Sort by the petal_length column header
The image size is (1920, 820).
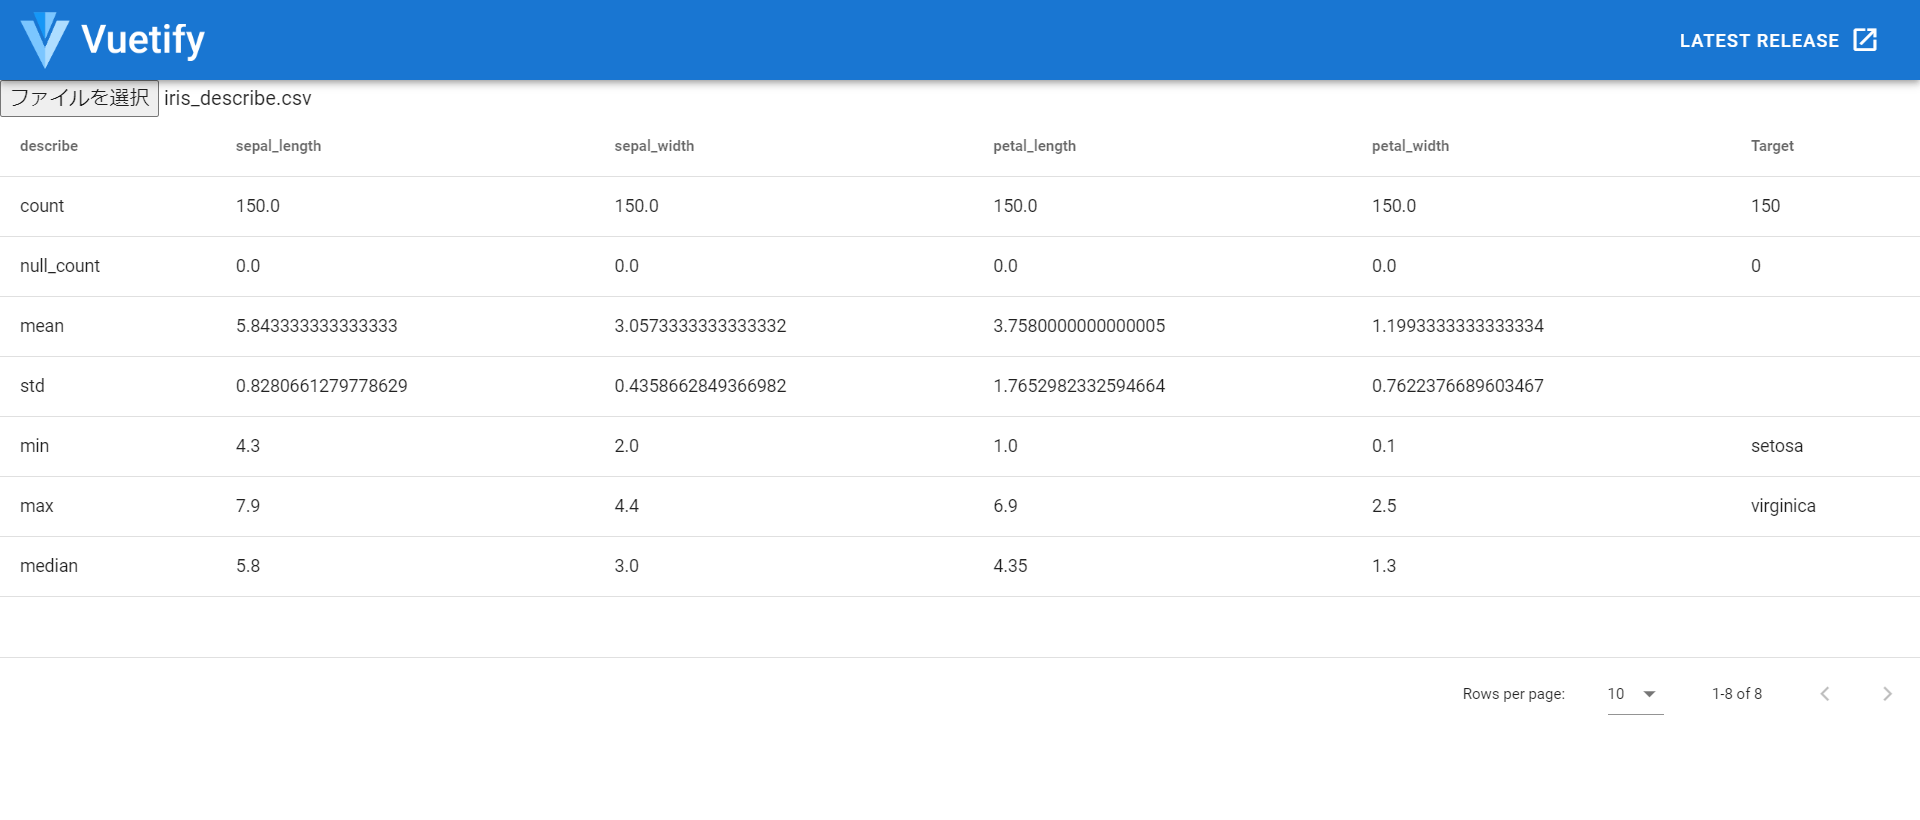point(1034,146)
